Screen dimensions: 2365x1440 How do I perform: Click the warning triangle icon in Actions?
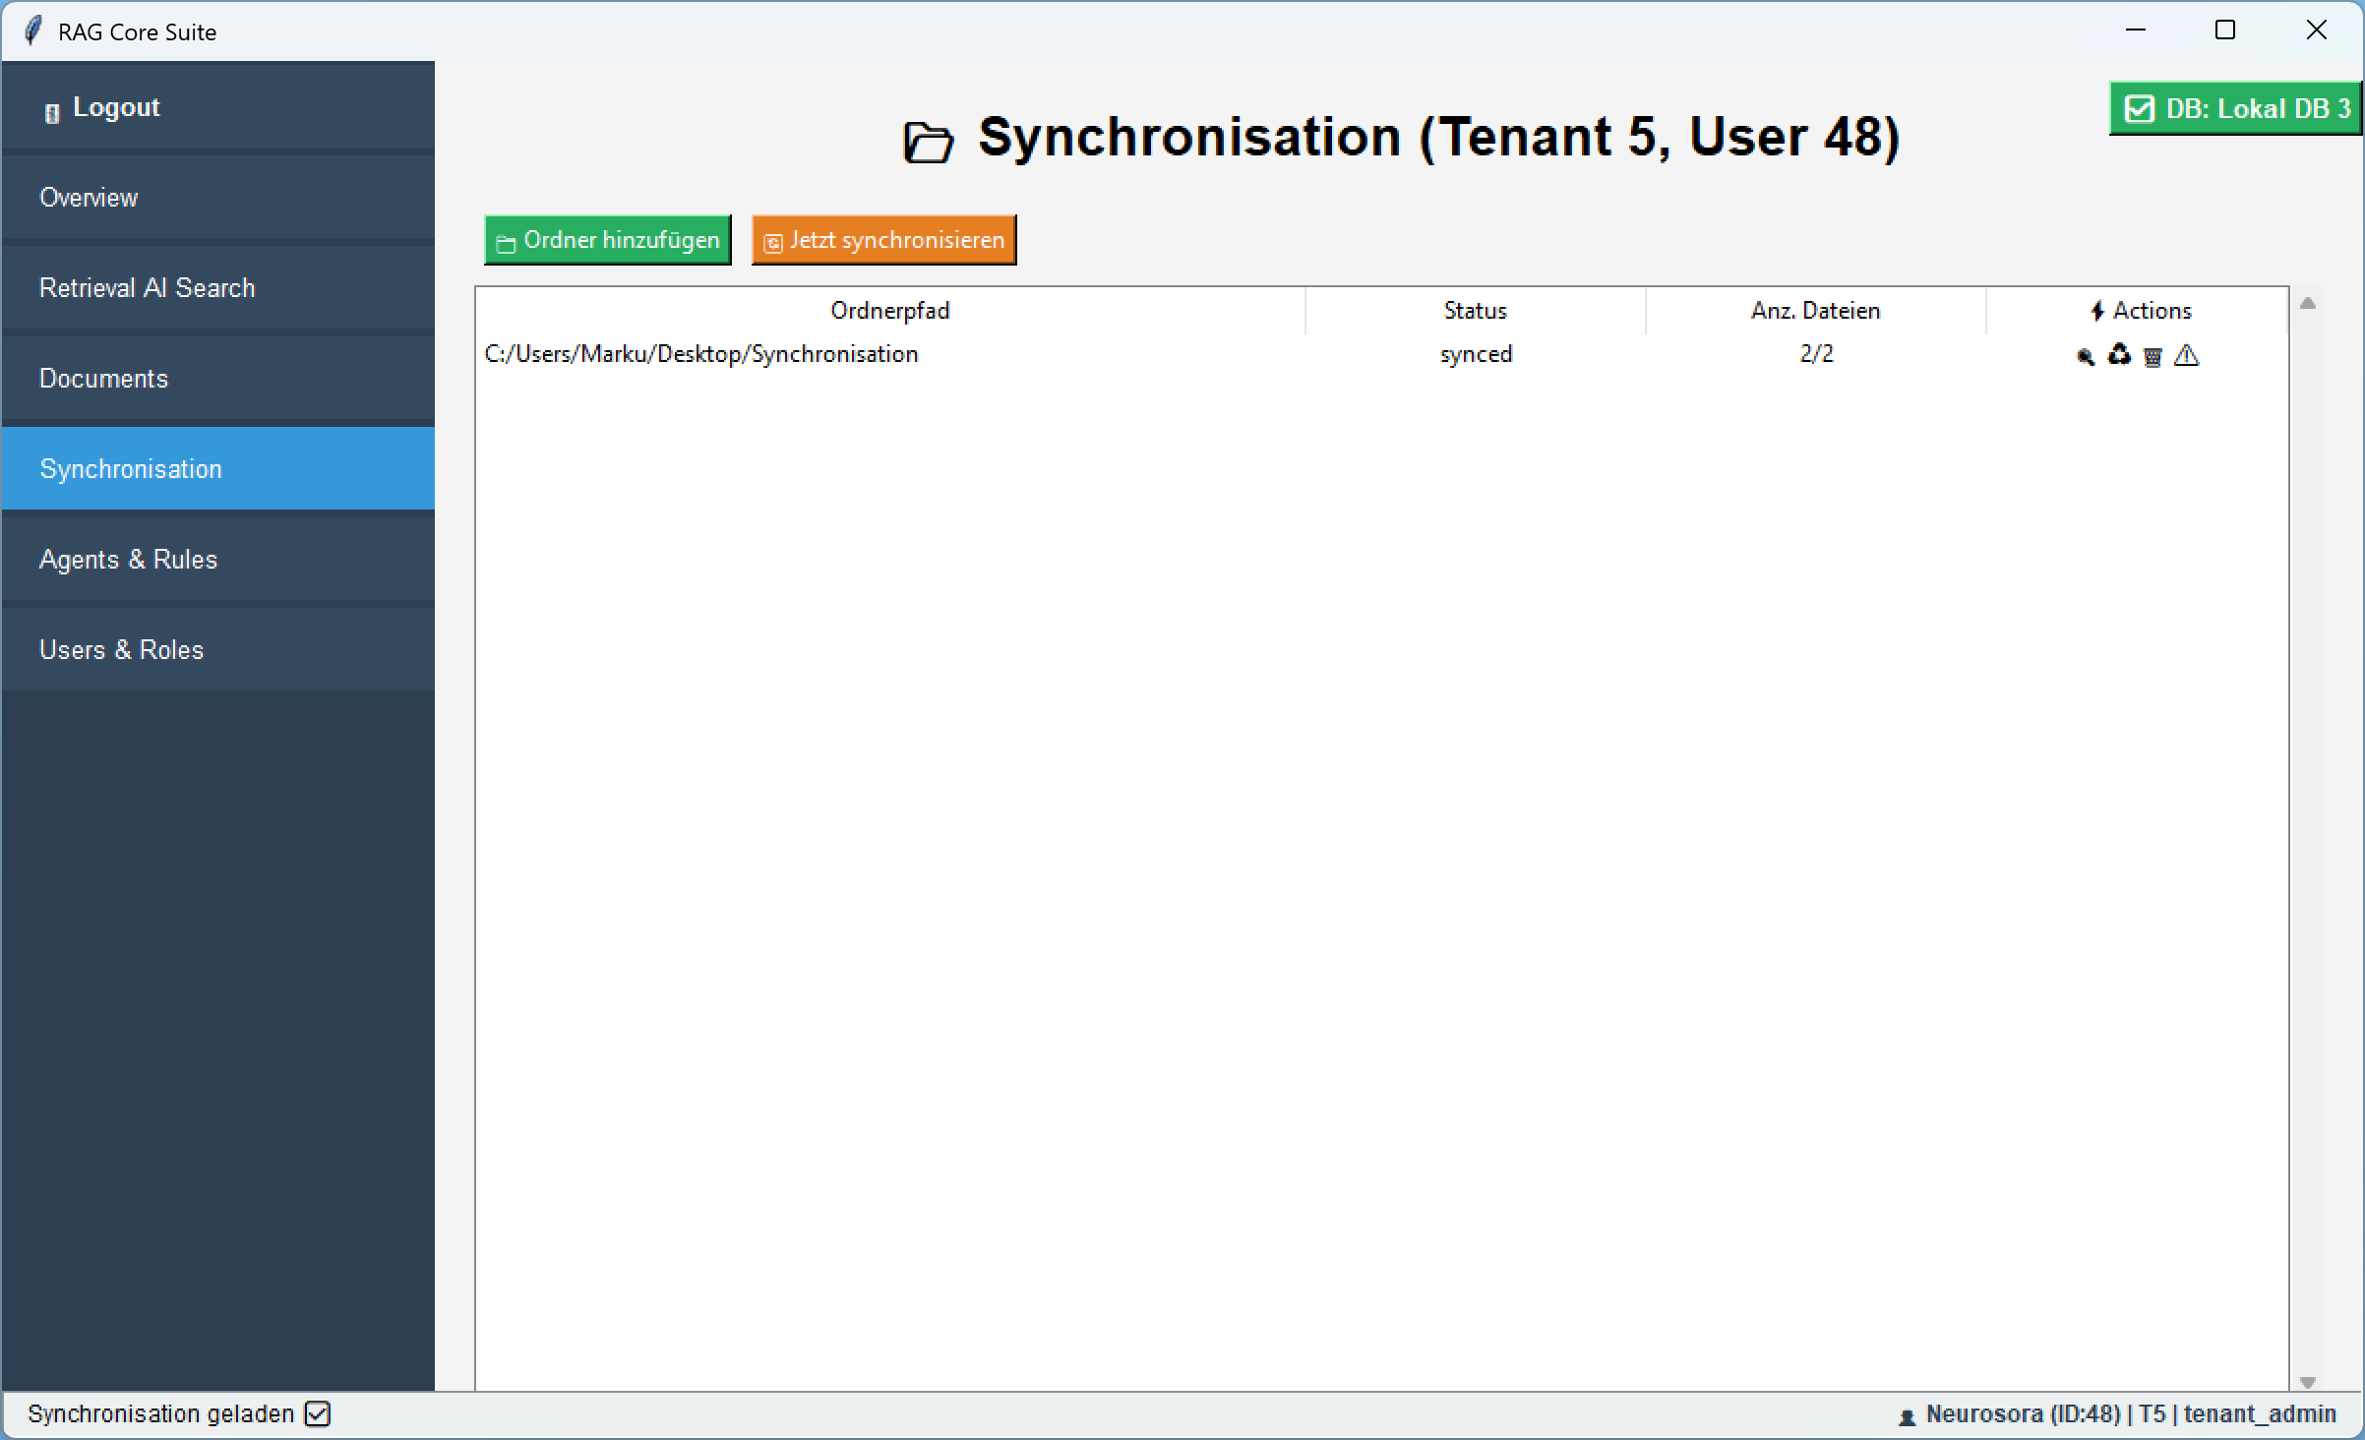pos(2187,355)
